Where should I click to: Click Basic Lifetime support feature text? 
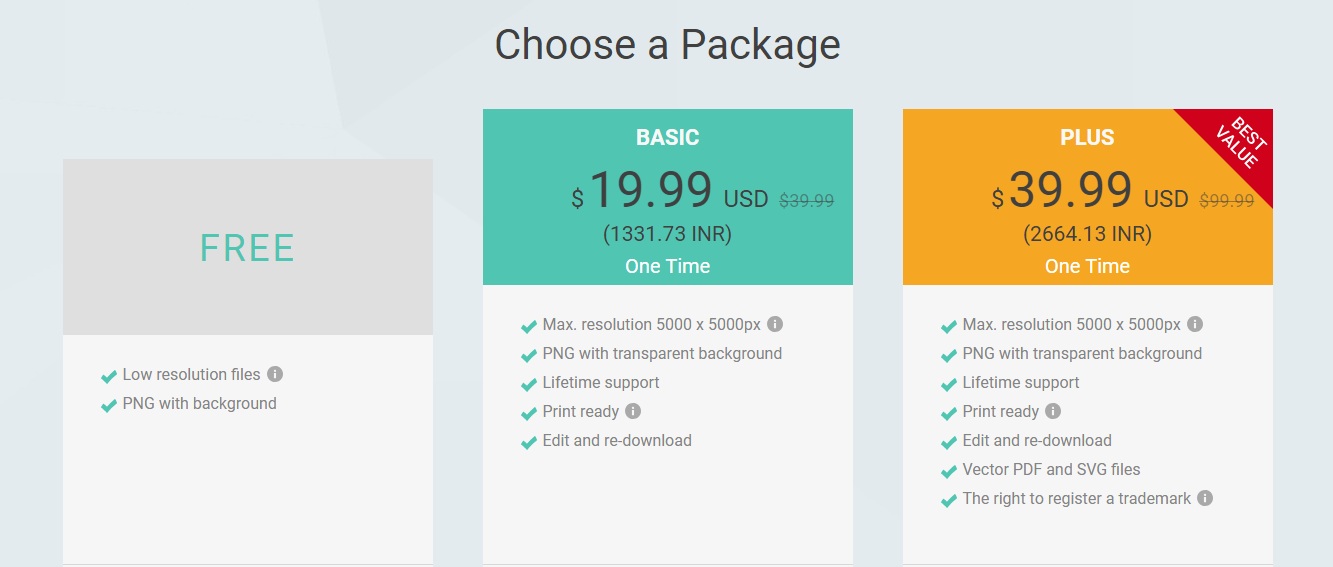point(601,382)
